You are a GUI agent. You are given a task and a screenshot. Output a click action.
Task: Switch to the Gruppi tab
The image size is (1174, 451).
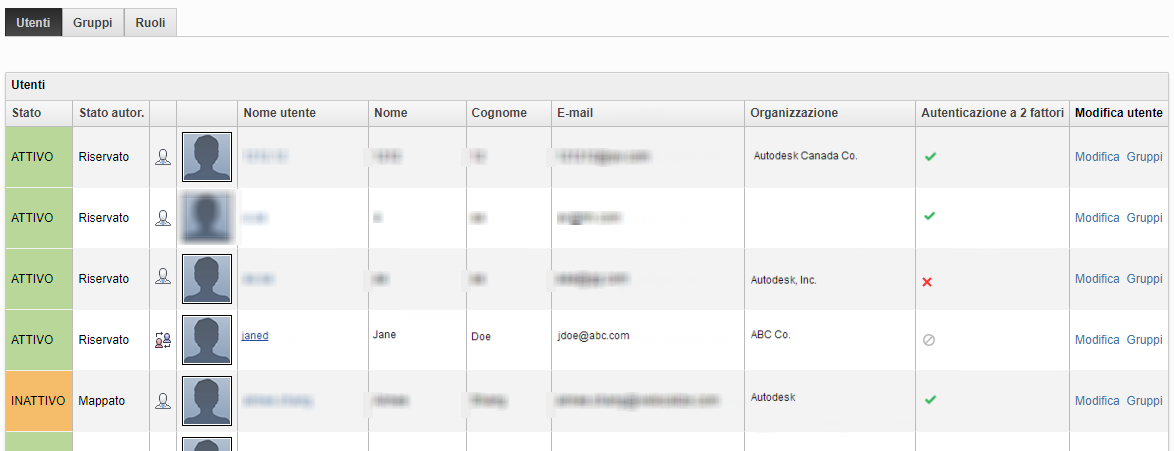tap(92, 22)
